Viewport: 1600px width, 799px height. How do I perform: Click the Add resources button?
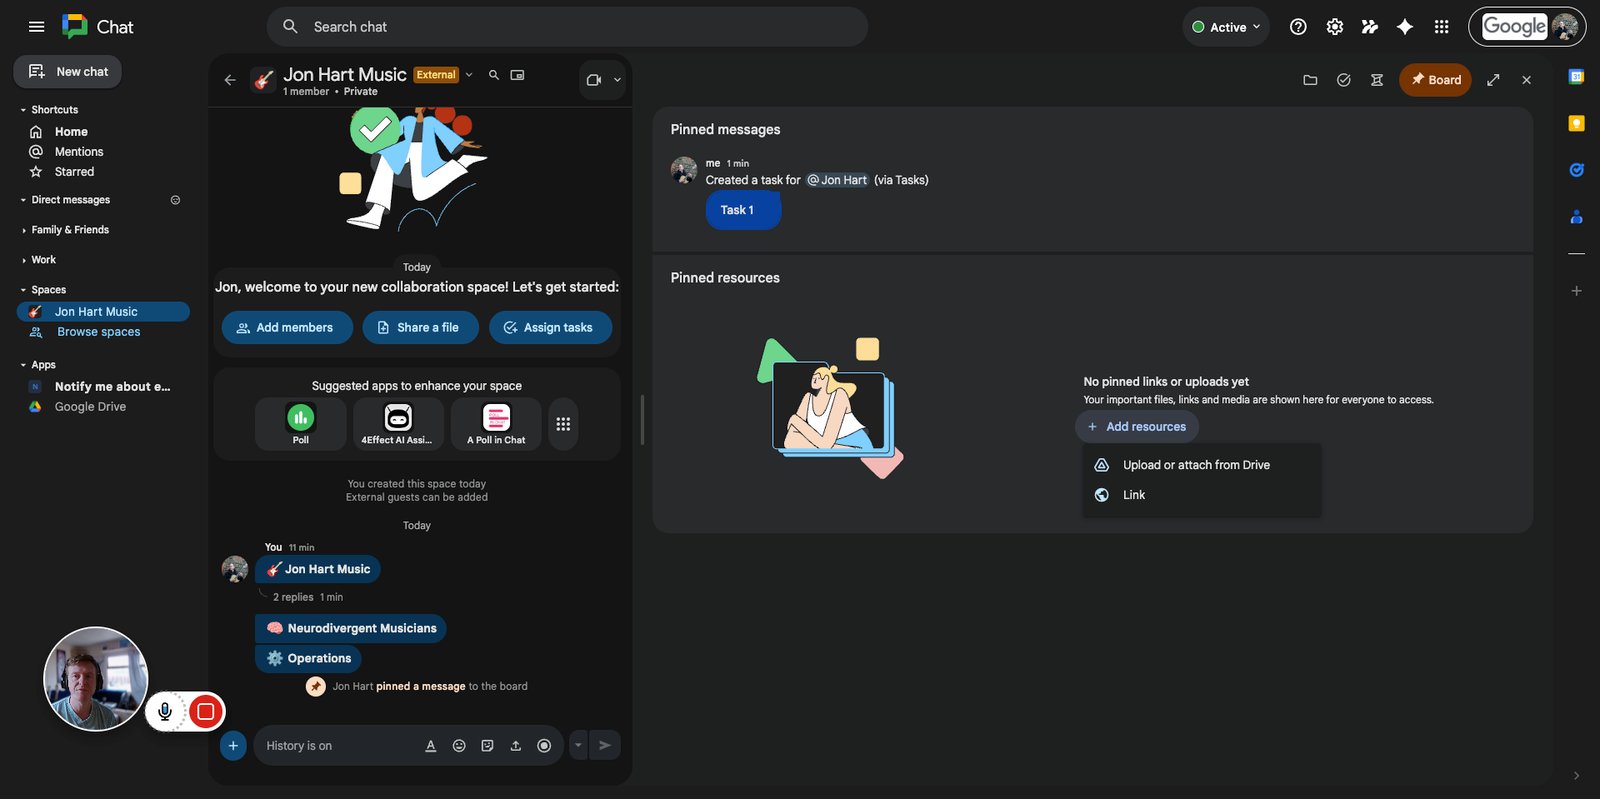coord(1137,427)
